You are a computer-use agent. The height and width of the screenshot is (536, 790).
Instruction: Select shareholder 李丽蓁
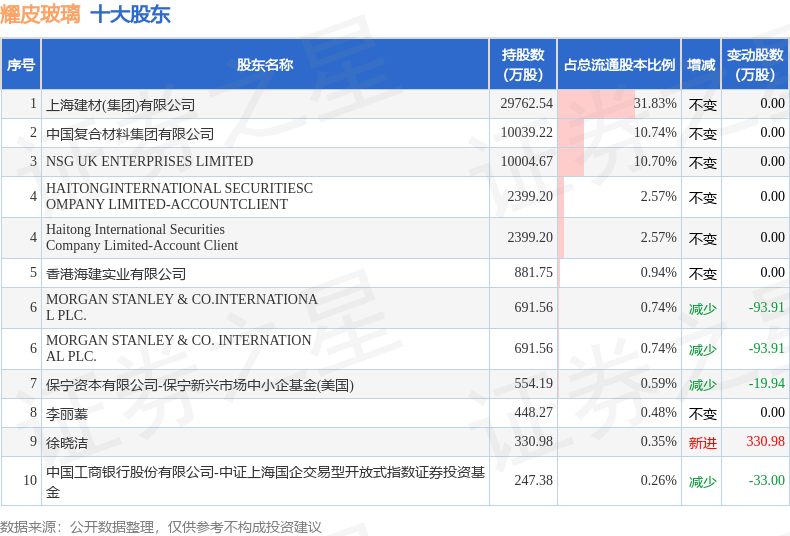67,414
